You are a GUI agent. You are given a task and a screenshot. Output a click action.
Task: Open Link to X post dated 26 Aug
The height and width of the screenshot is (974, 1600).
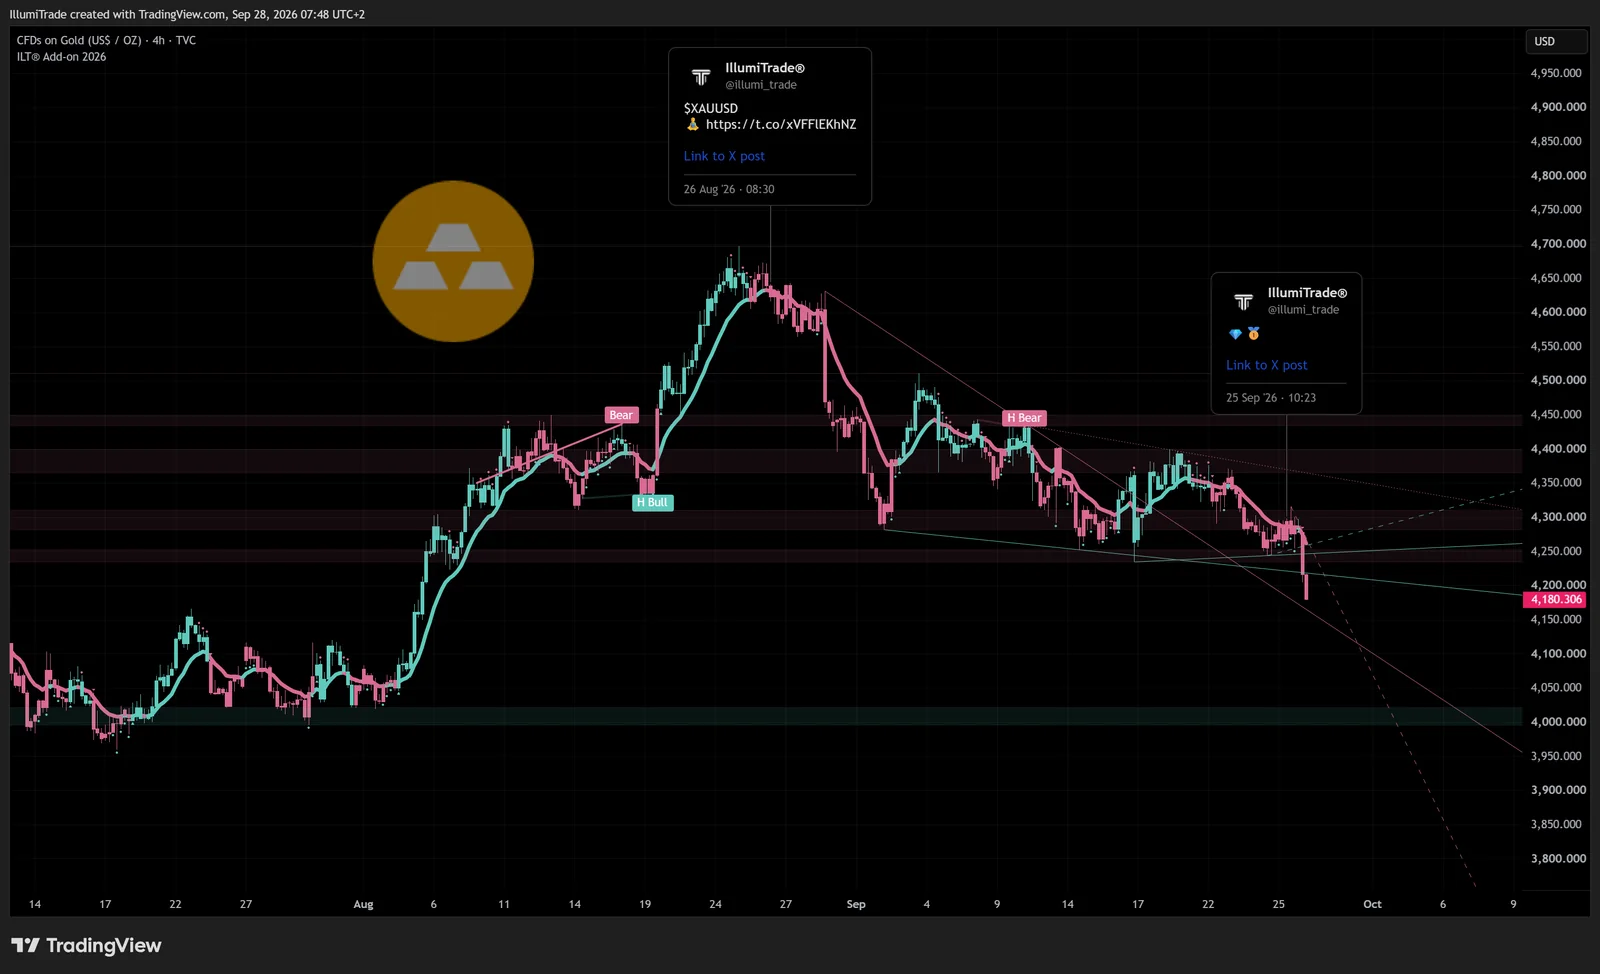[x=724, y=156]
